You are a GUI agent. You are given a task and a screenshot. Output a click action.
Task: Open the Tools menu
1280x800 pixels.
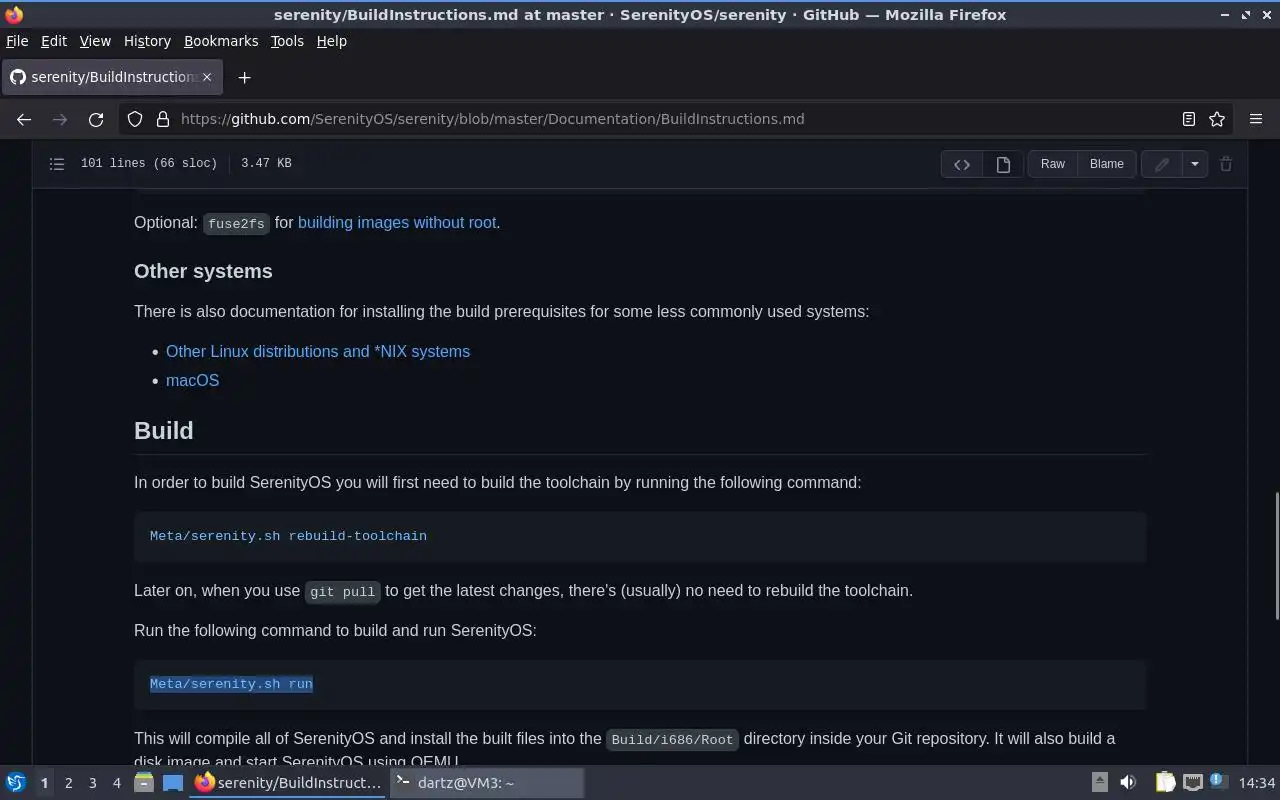[287, 41]
